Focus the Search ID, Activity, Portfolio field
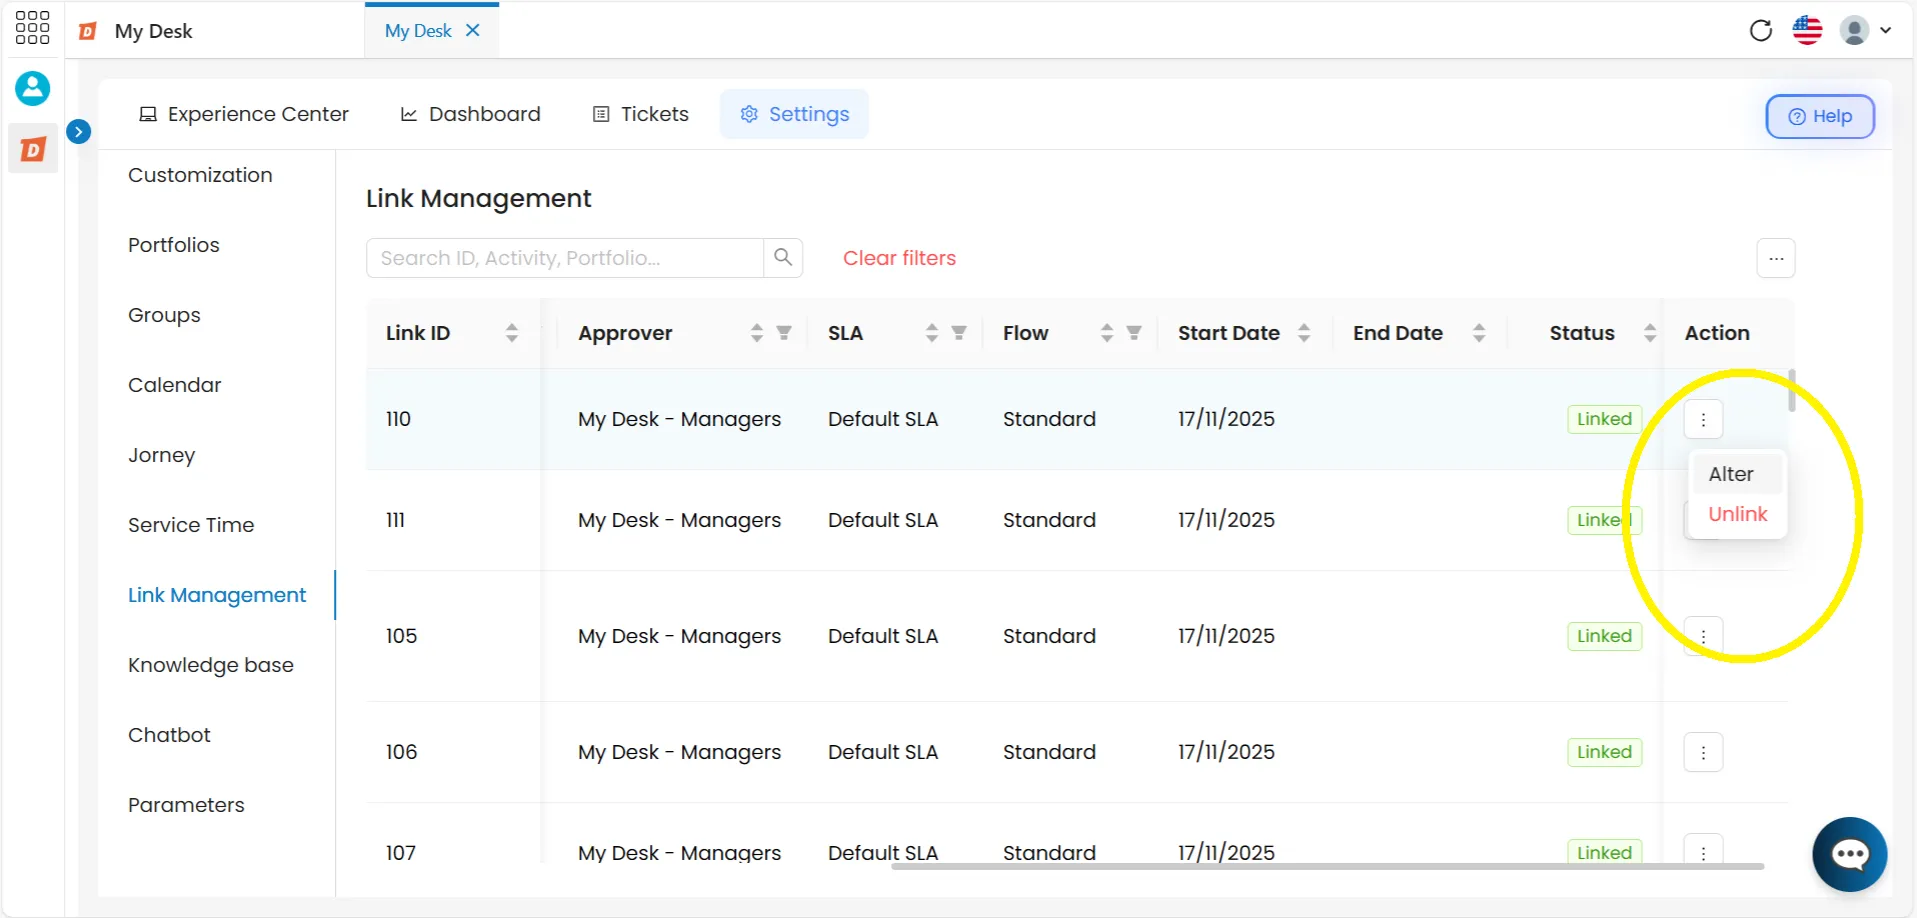Viewport: 1917px width, 918px height. [565, 258]
